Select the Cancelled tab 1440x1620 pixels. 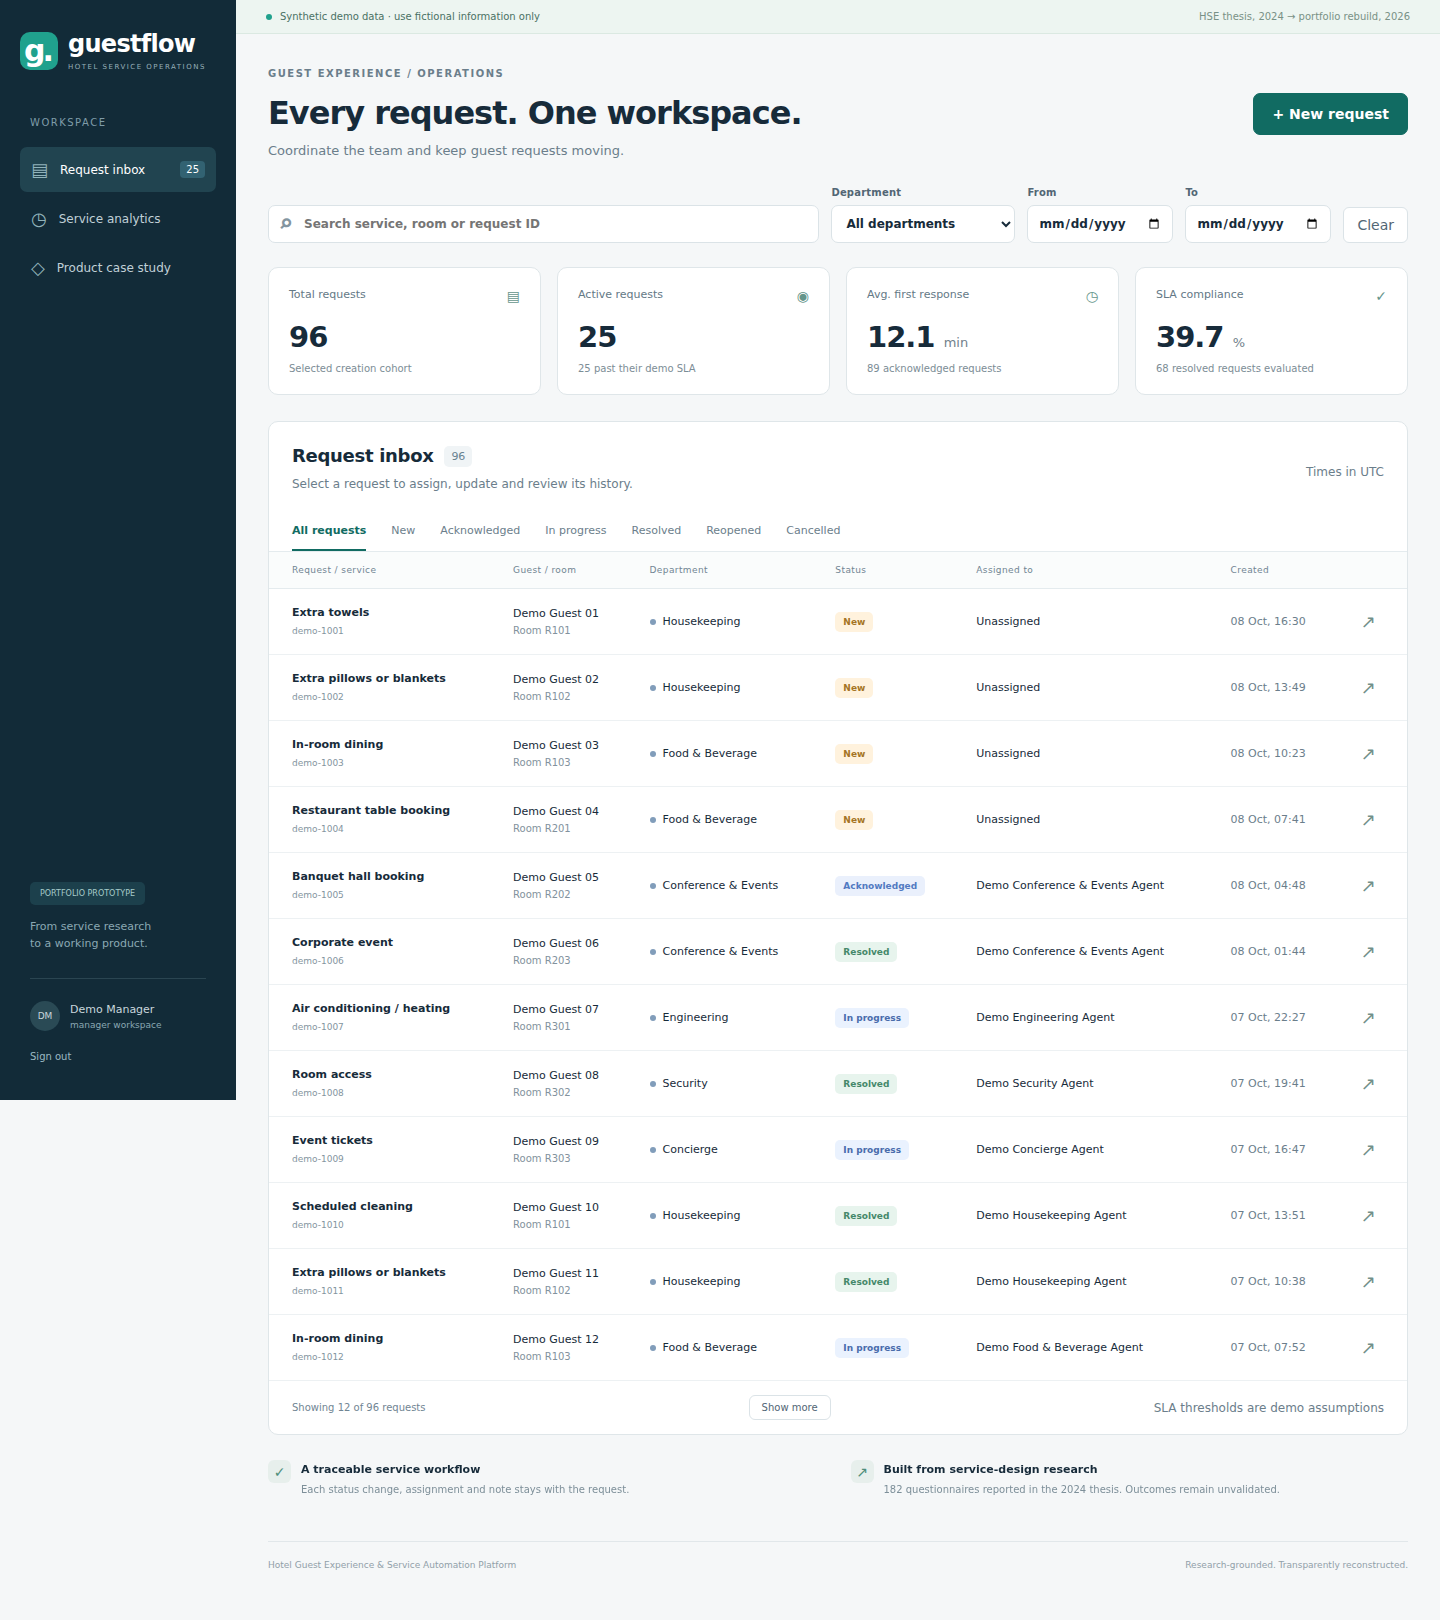[x=813, y=531]
